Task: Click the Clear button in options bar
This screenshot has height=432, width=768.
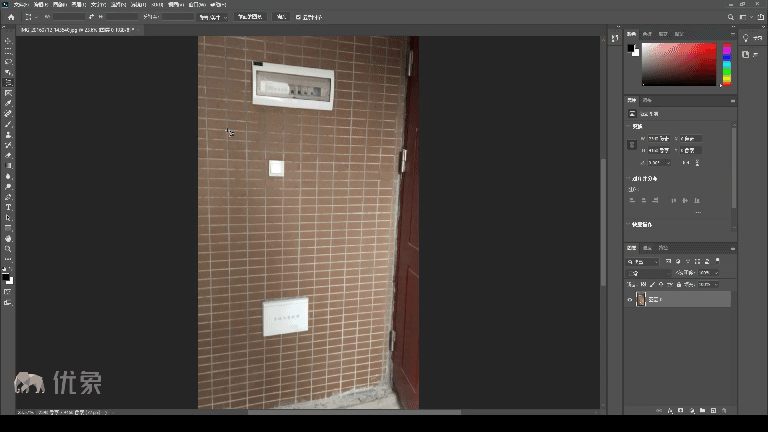Action: click(x=280, y=17)
